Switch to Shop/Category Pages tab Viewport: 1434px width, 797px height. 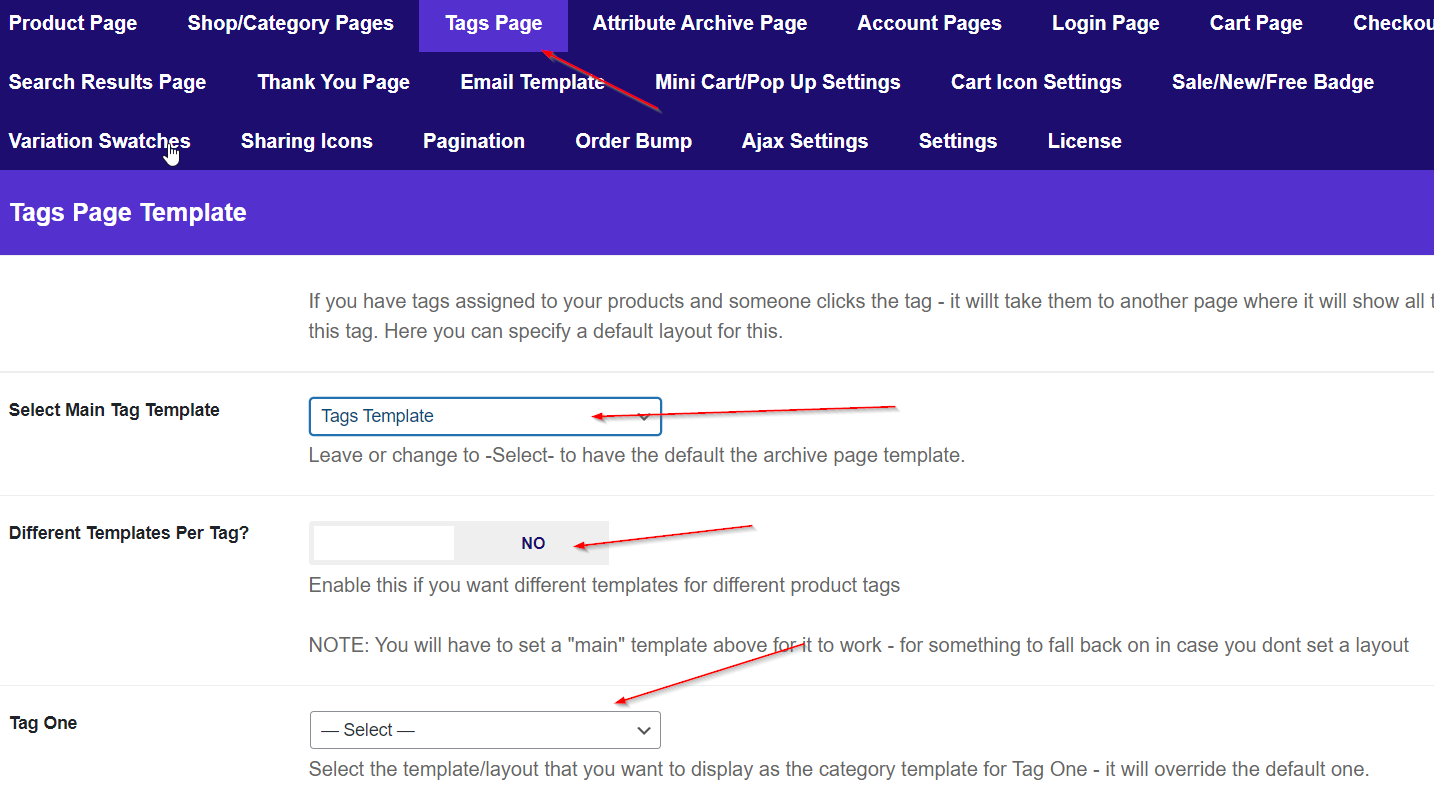pyautogui.click(x=290, y=23)
